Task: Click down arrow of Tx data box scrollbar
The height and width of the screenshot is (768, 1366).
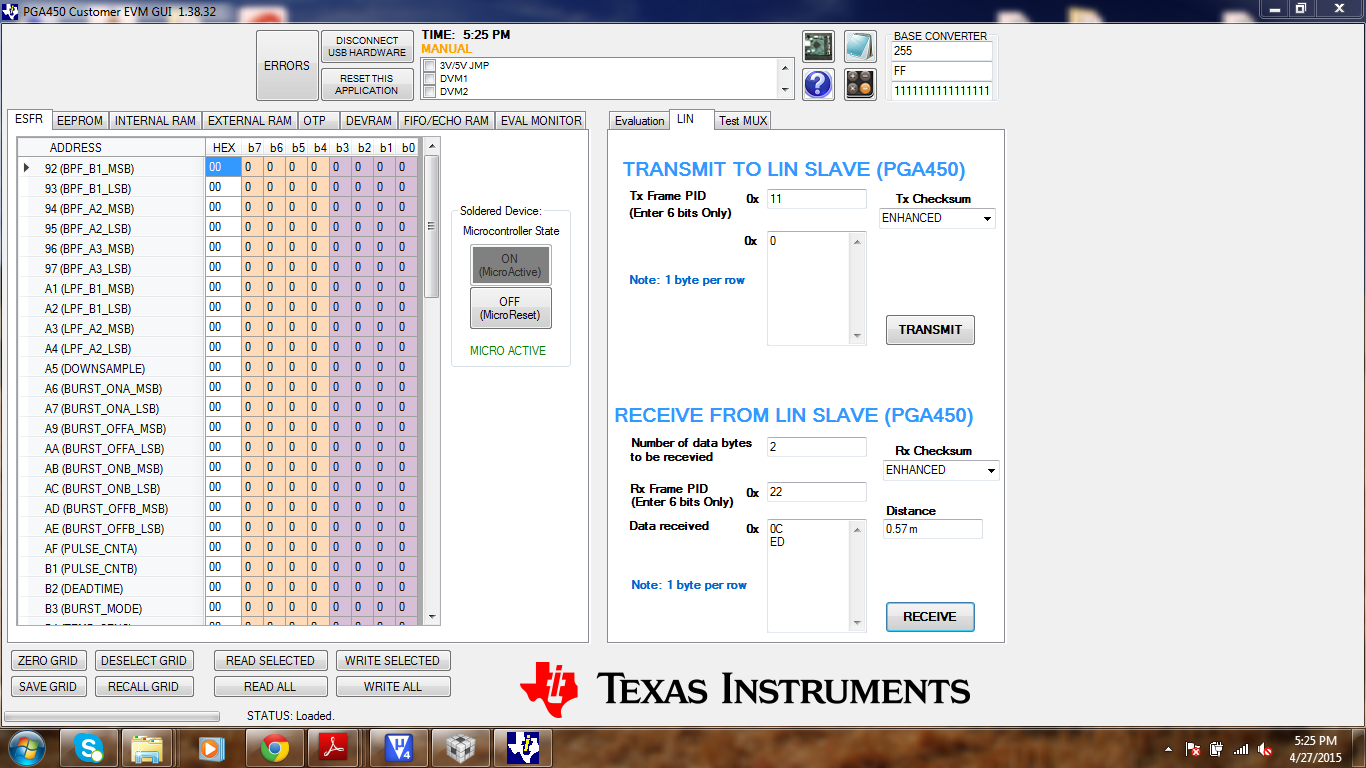Action: pos(857,337)
